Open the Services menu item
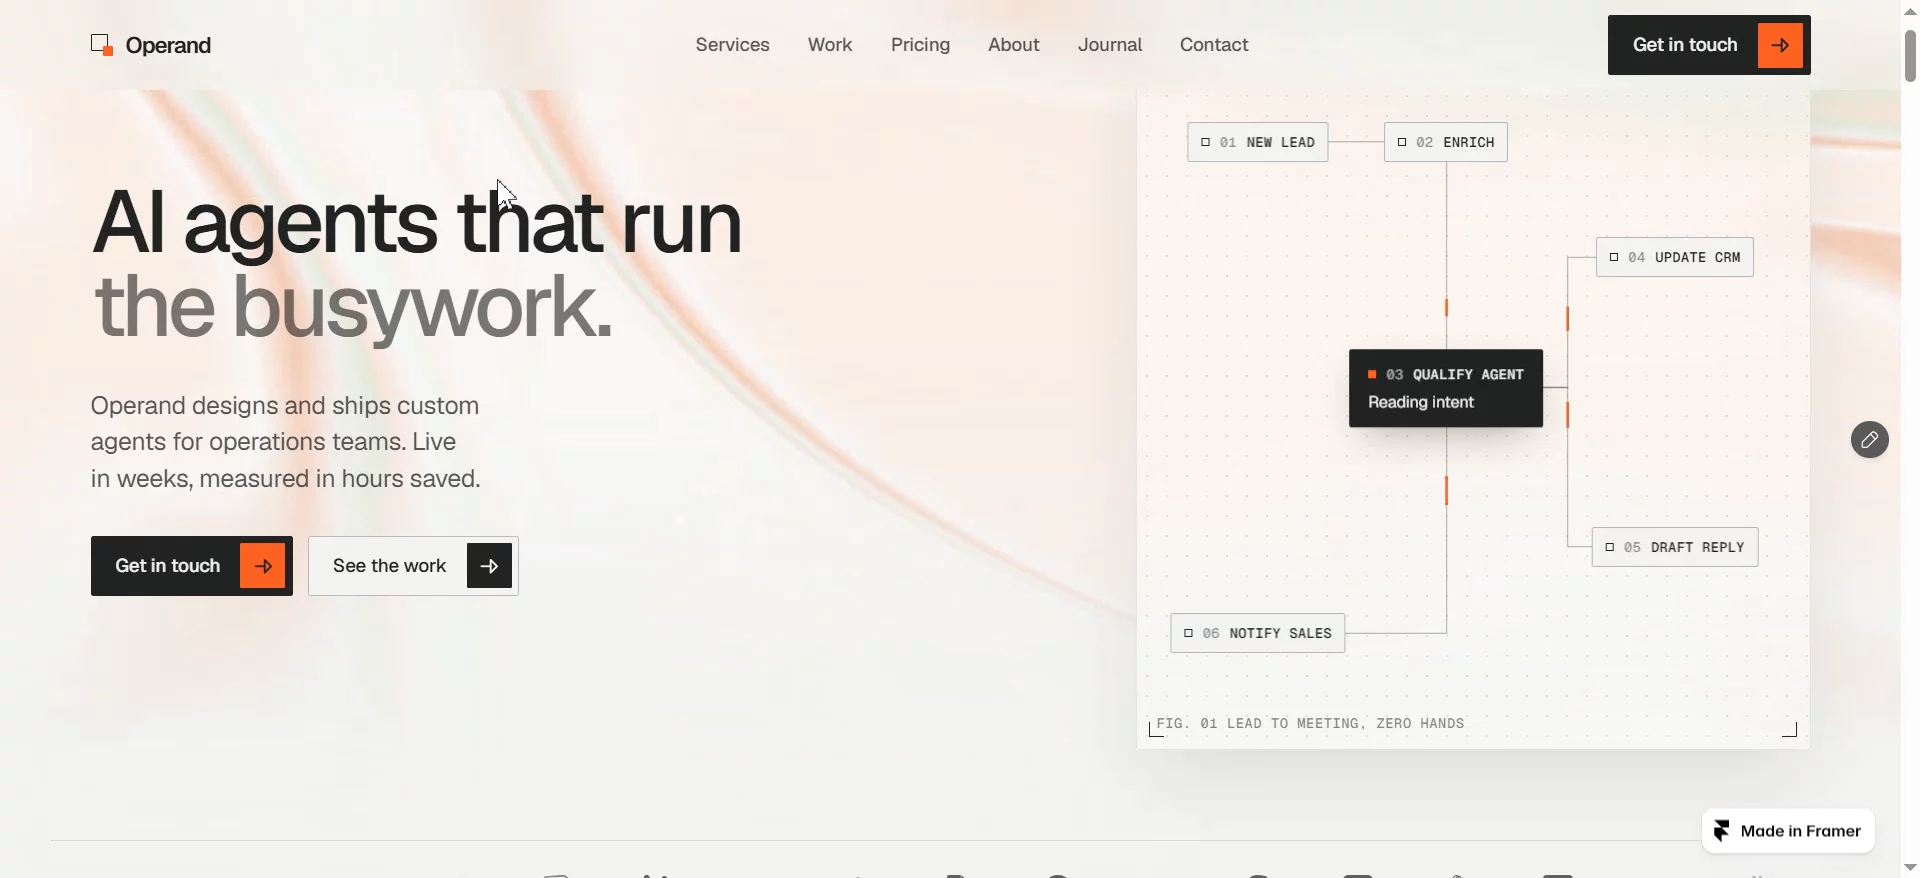This screenshot has width=1920, height=878. [733, 45]
